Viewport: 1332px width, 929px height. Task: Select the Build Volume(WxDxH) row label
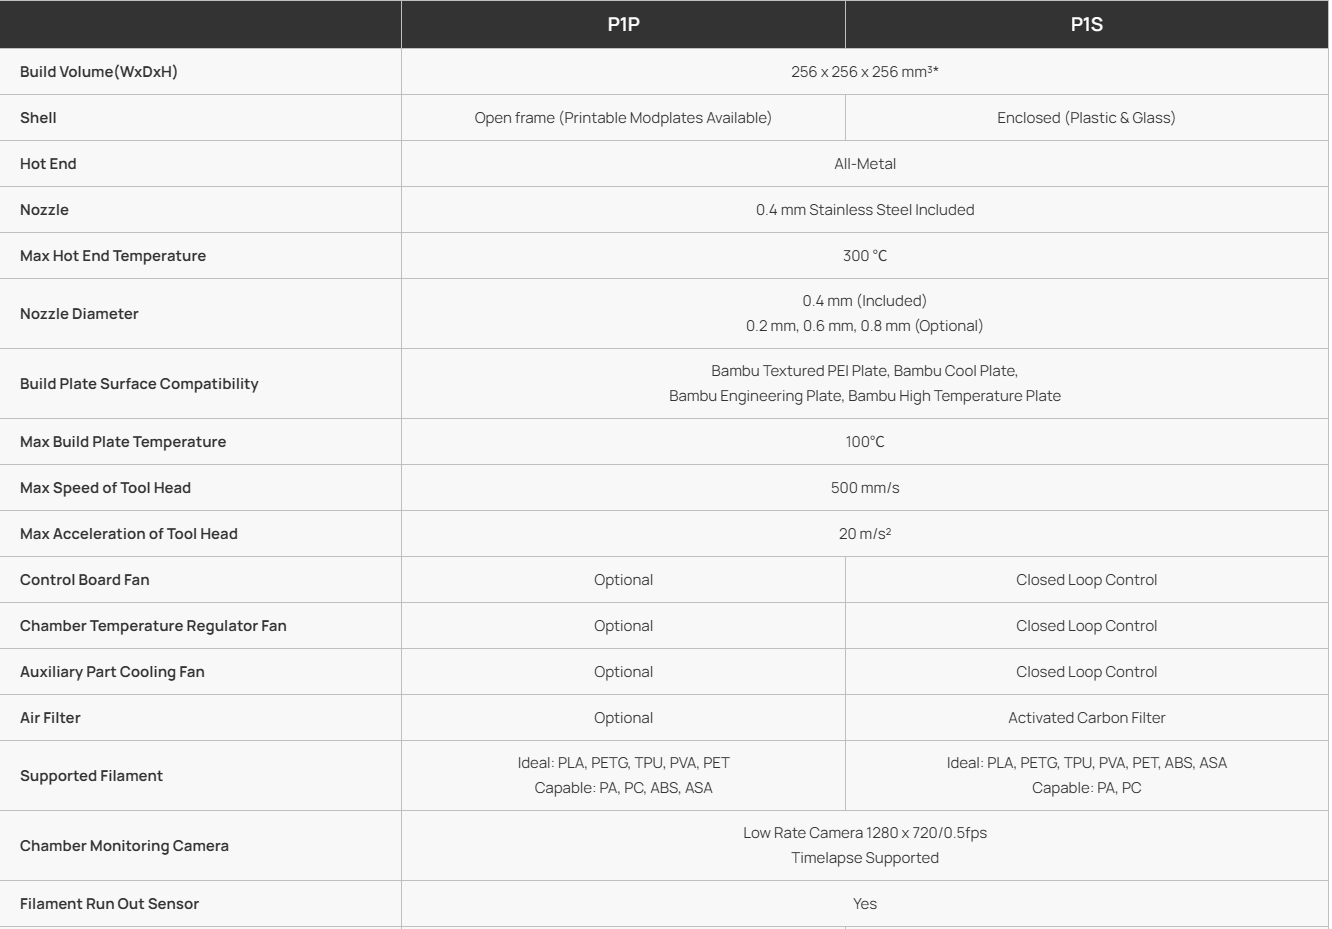pyautogui.click(x=99, y=72)
